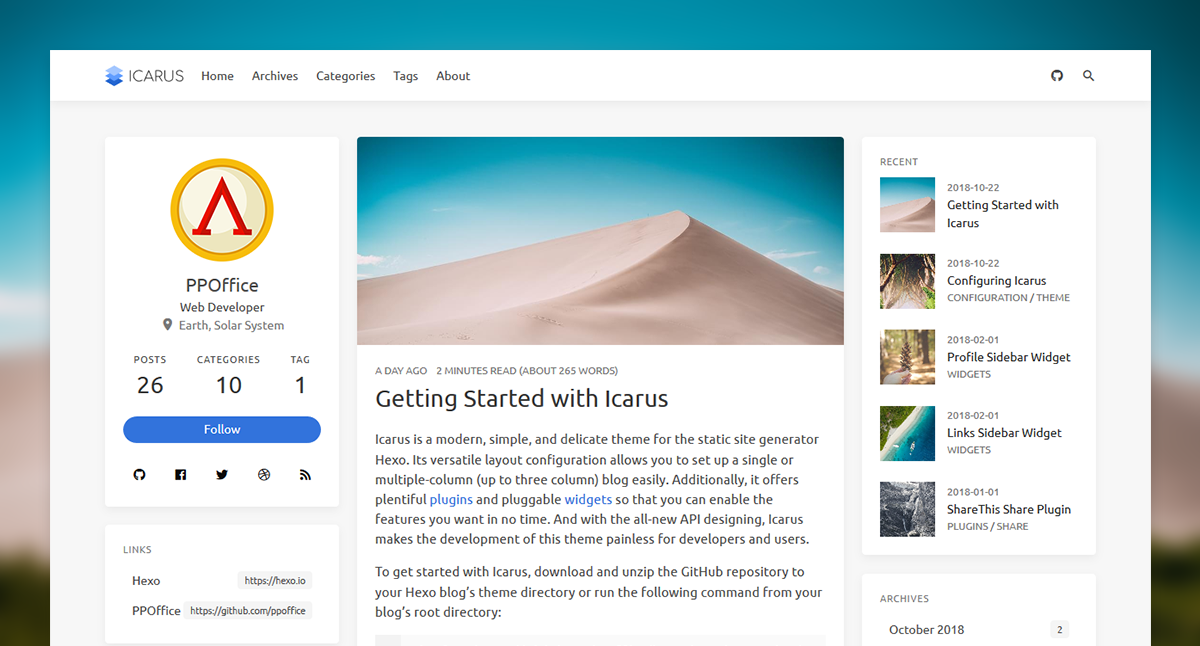
Task: Open PLUGINS / SHARE category link
Action: coord(987,526)
